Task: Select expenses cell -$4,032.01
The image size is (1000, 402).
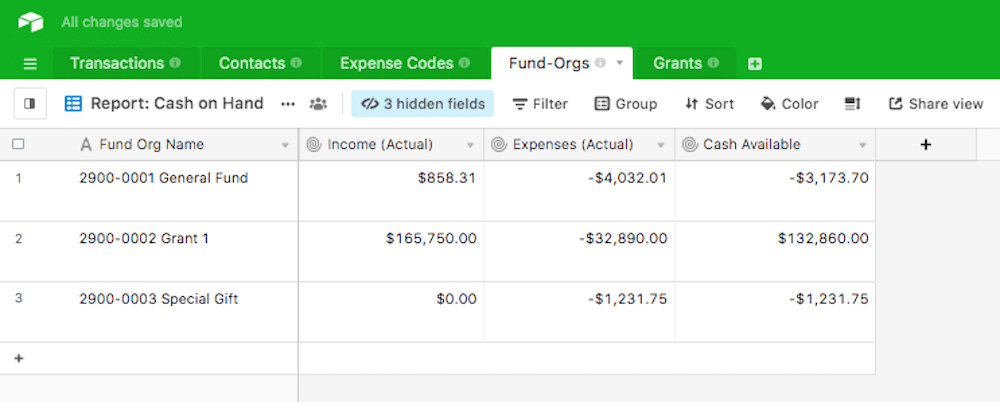Action: (x=579, y=191)
